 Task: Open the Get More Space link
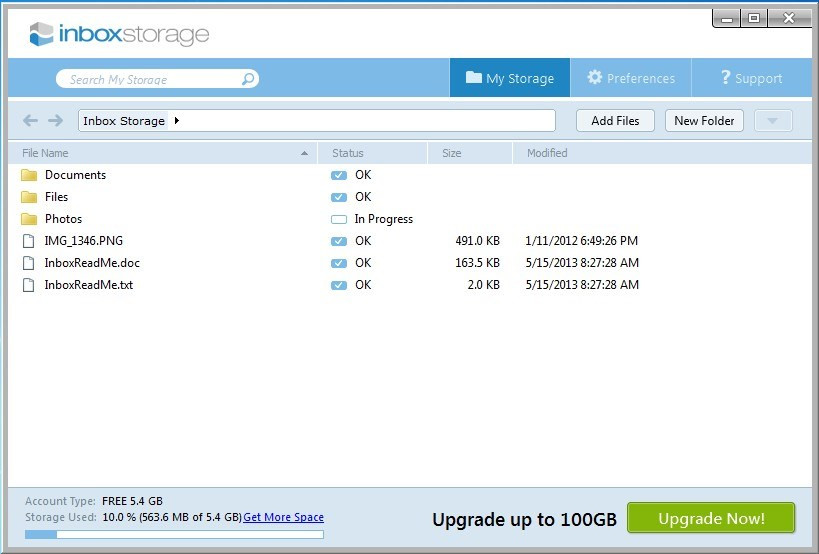pos(284,517)
